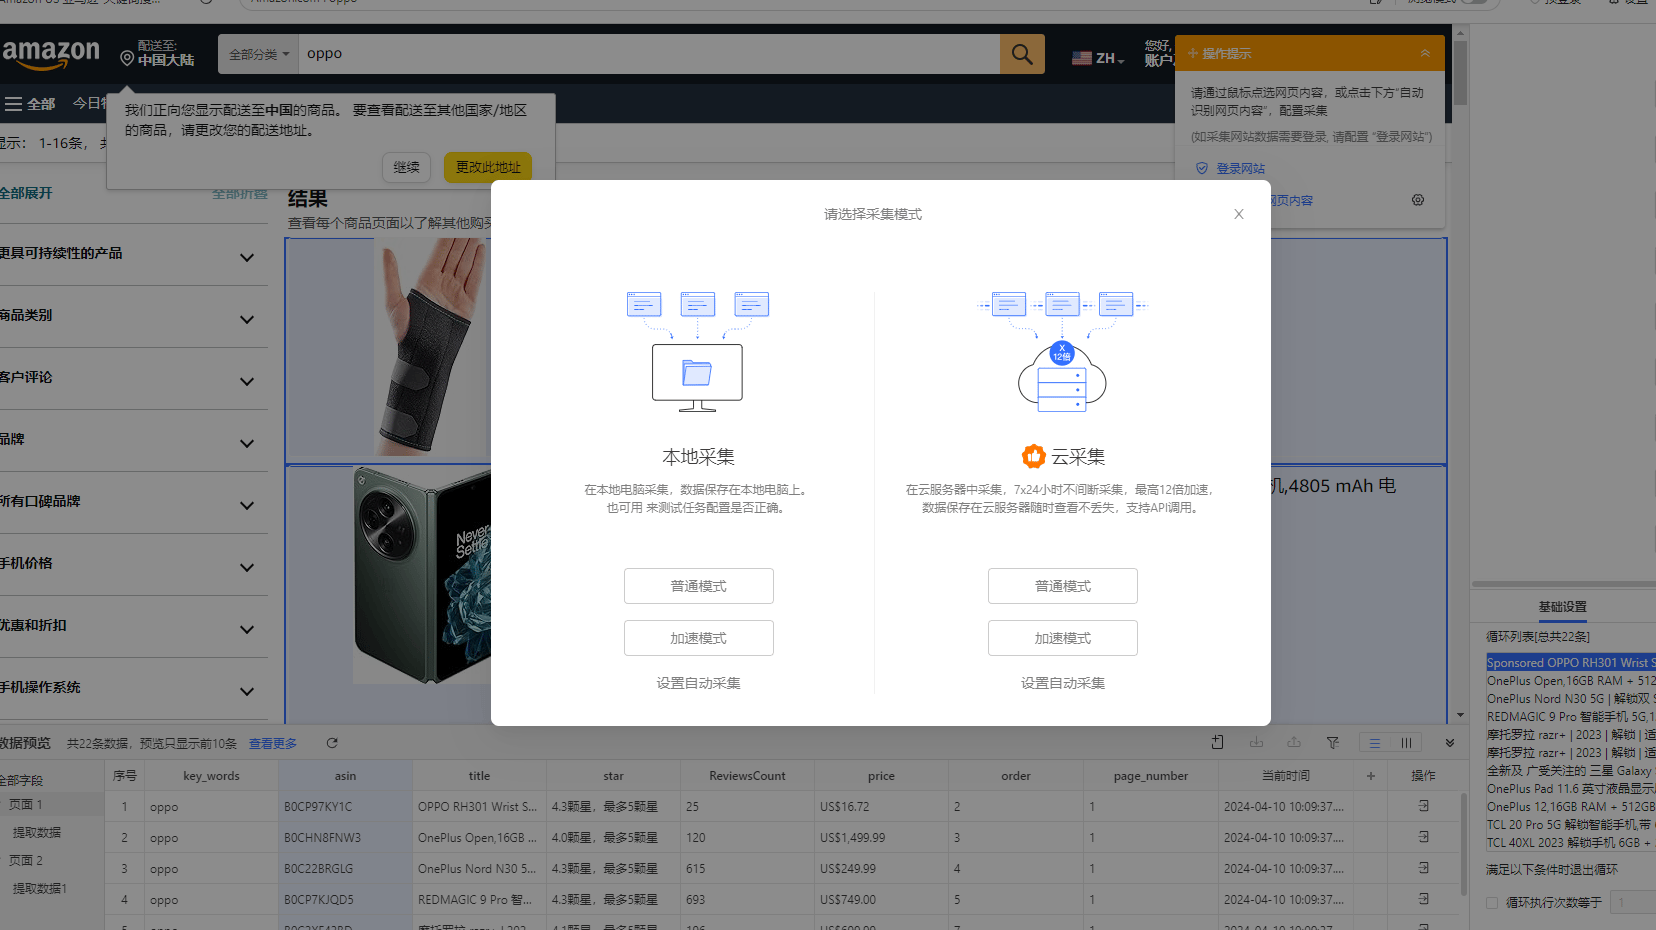Screen dimensions: 1656x930
Task: Expand the 优惠和折扣 filter
Action: [x=247, y=629]
